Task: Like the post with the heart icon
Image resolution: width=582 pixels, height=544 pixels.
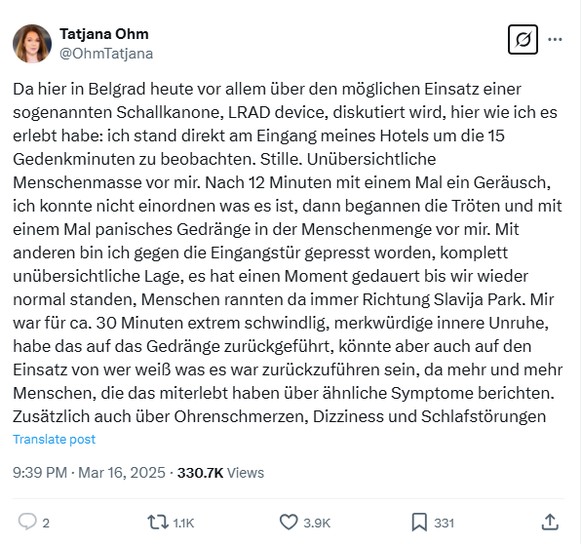Action: click(x=288, y=522)
